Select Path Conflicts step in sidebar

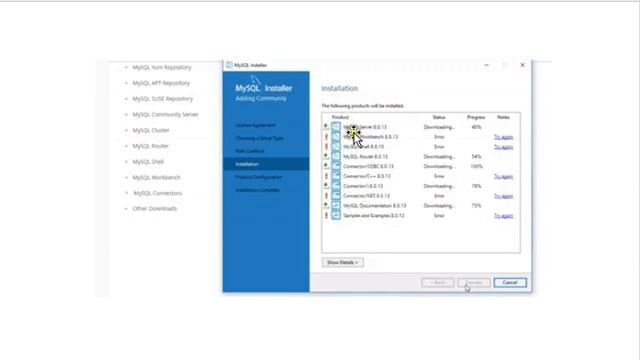point(250,151)
